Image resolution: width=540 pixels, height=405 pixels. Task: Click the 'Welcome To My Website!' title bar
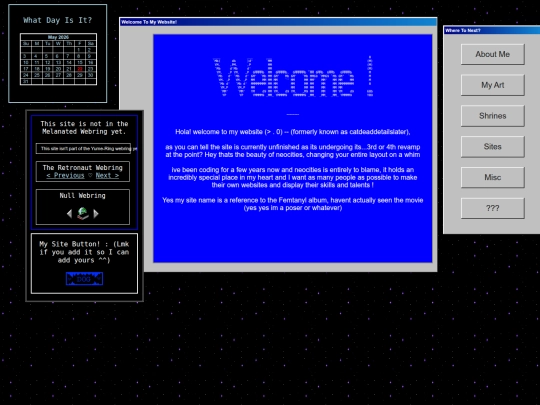[278, 22]
